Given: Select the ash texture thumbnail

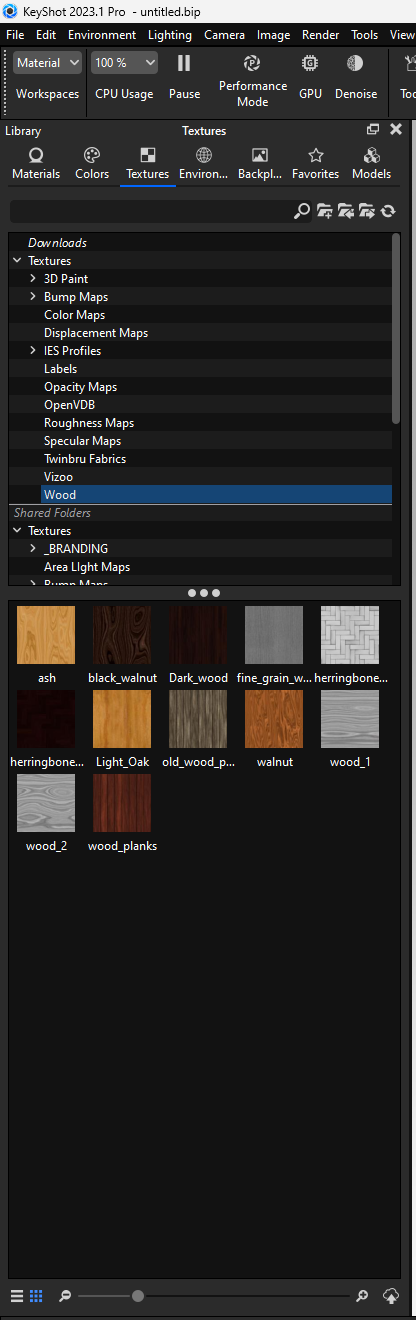Looking at the screenshot, I should [46, 635].
